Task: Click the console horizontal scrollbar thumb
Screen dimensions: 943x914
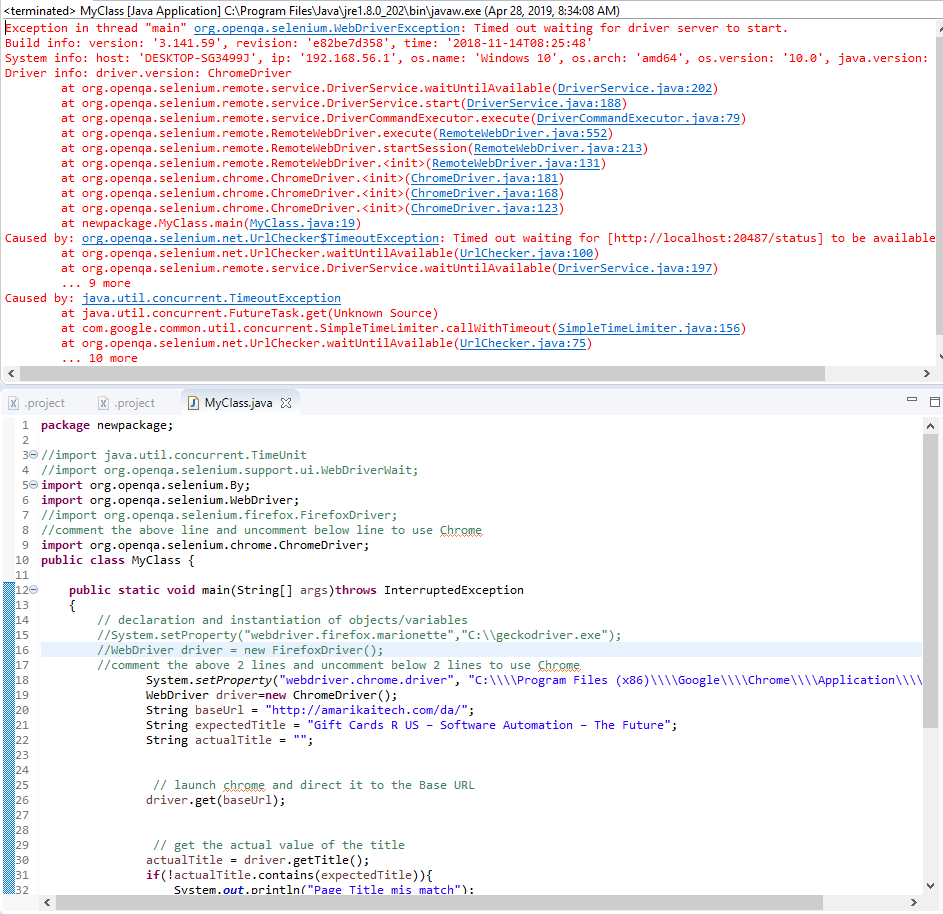Action: point(422,373)
